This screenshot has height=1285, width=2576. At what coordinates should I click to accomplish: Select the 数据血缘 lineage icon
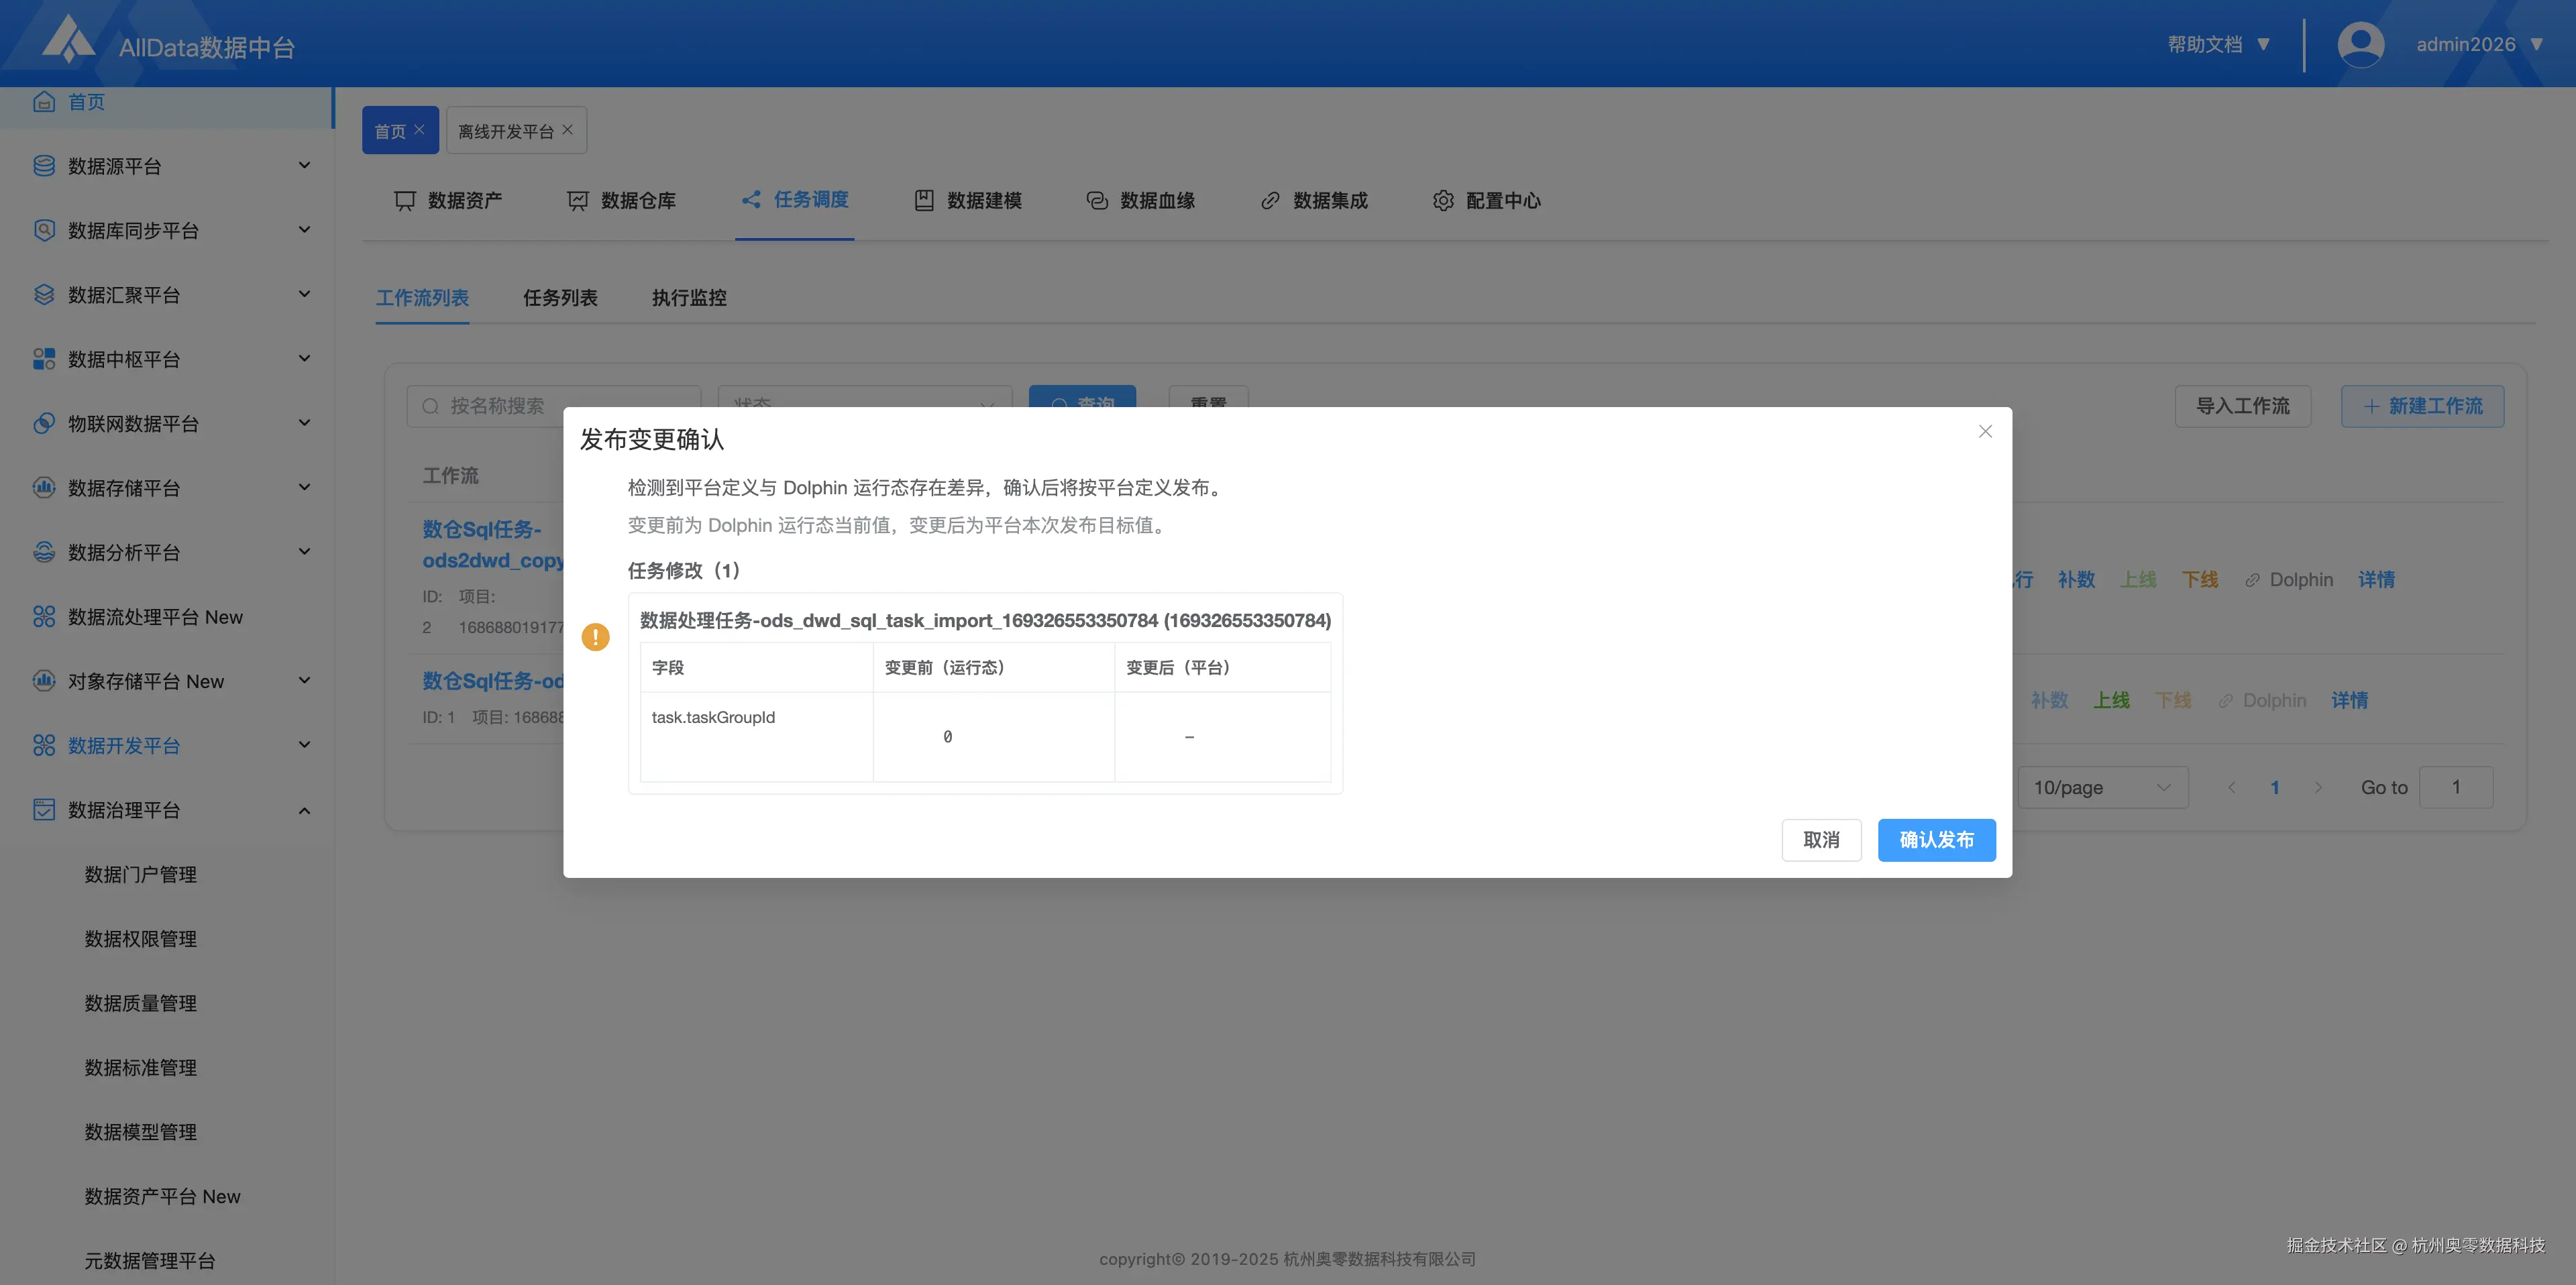tap(1096, 200)
